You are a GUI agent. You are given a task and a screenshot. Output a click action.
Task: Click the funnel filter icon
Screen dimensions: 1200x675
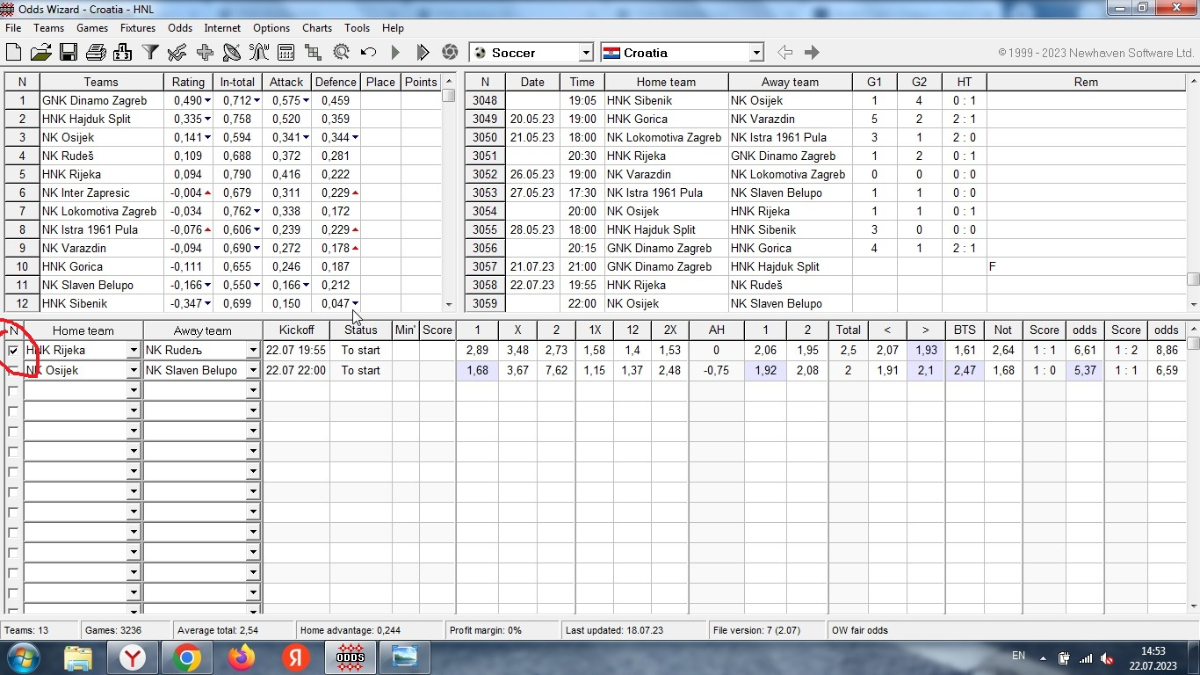coord(150,52)
